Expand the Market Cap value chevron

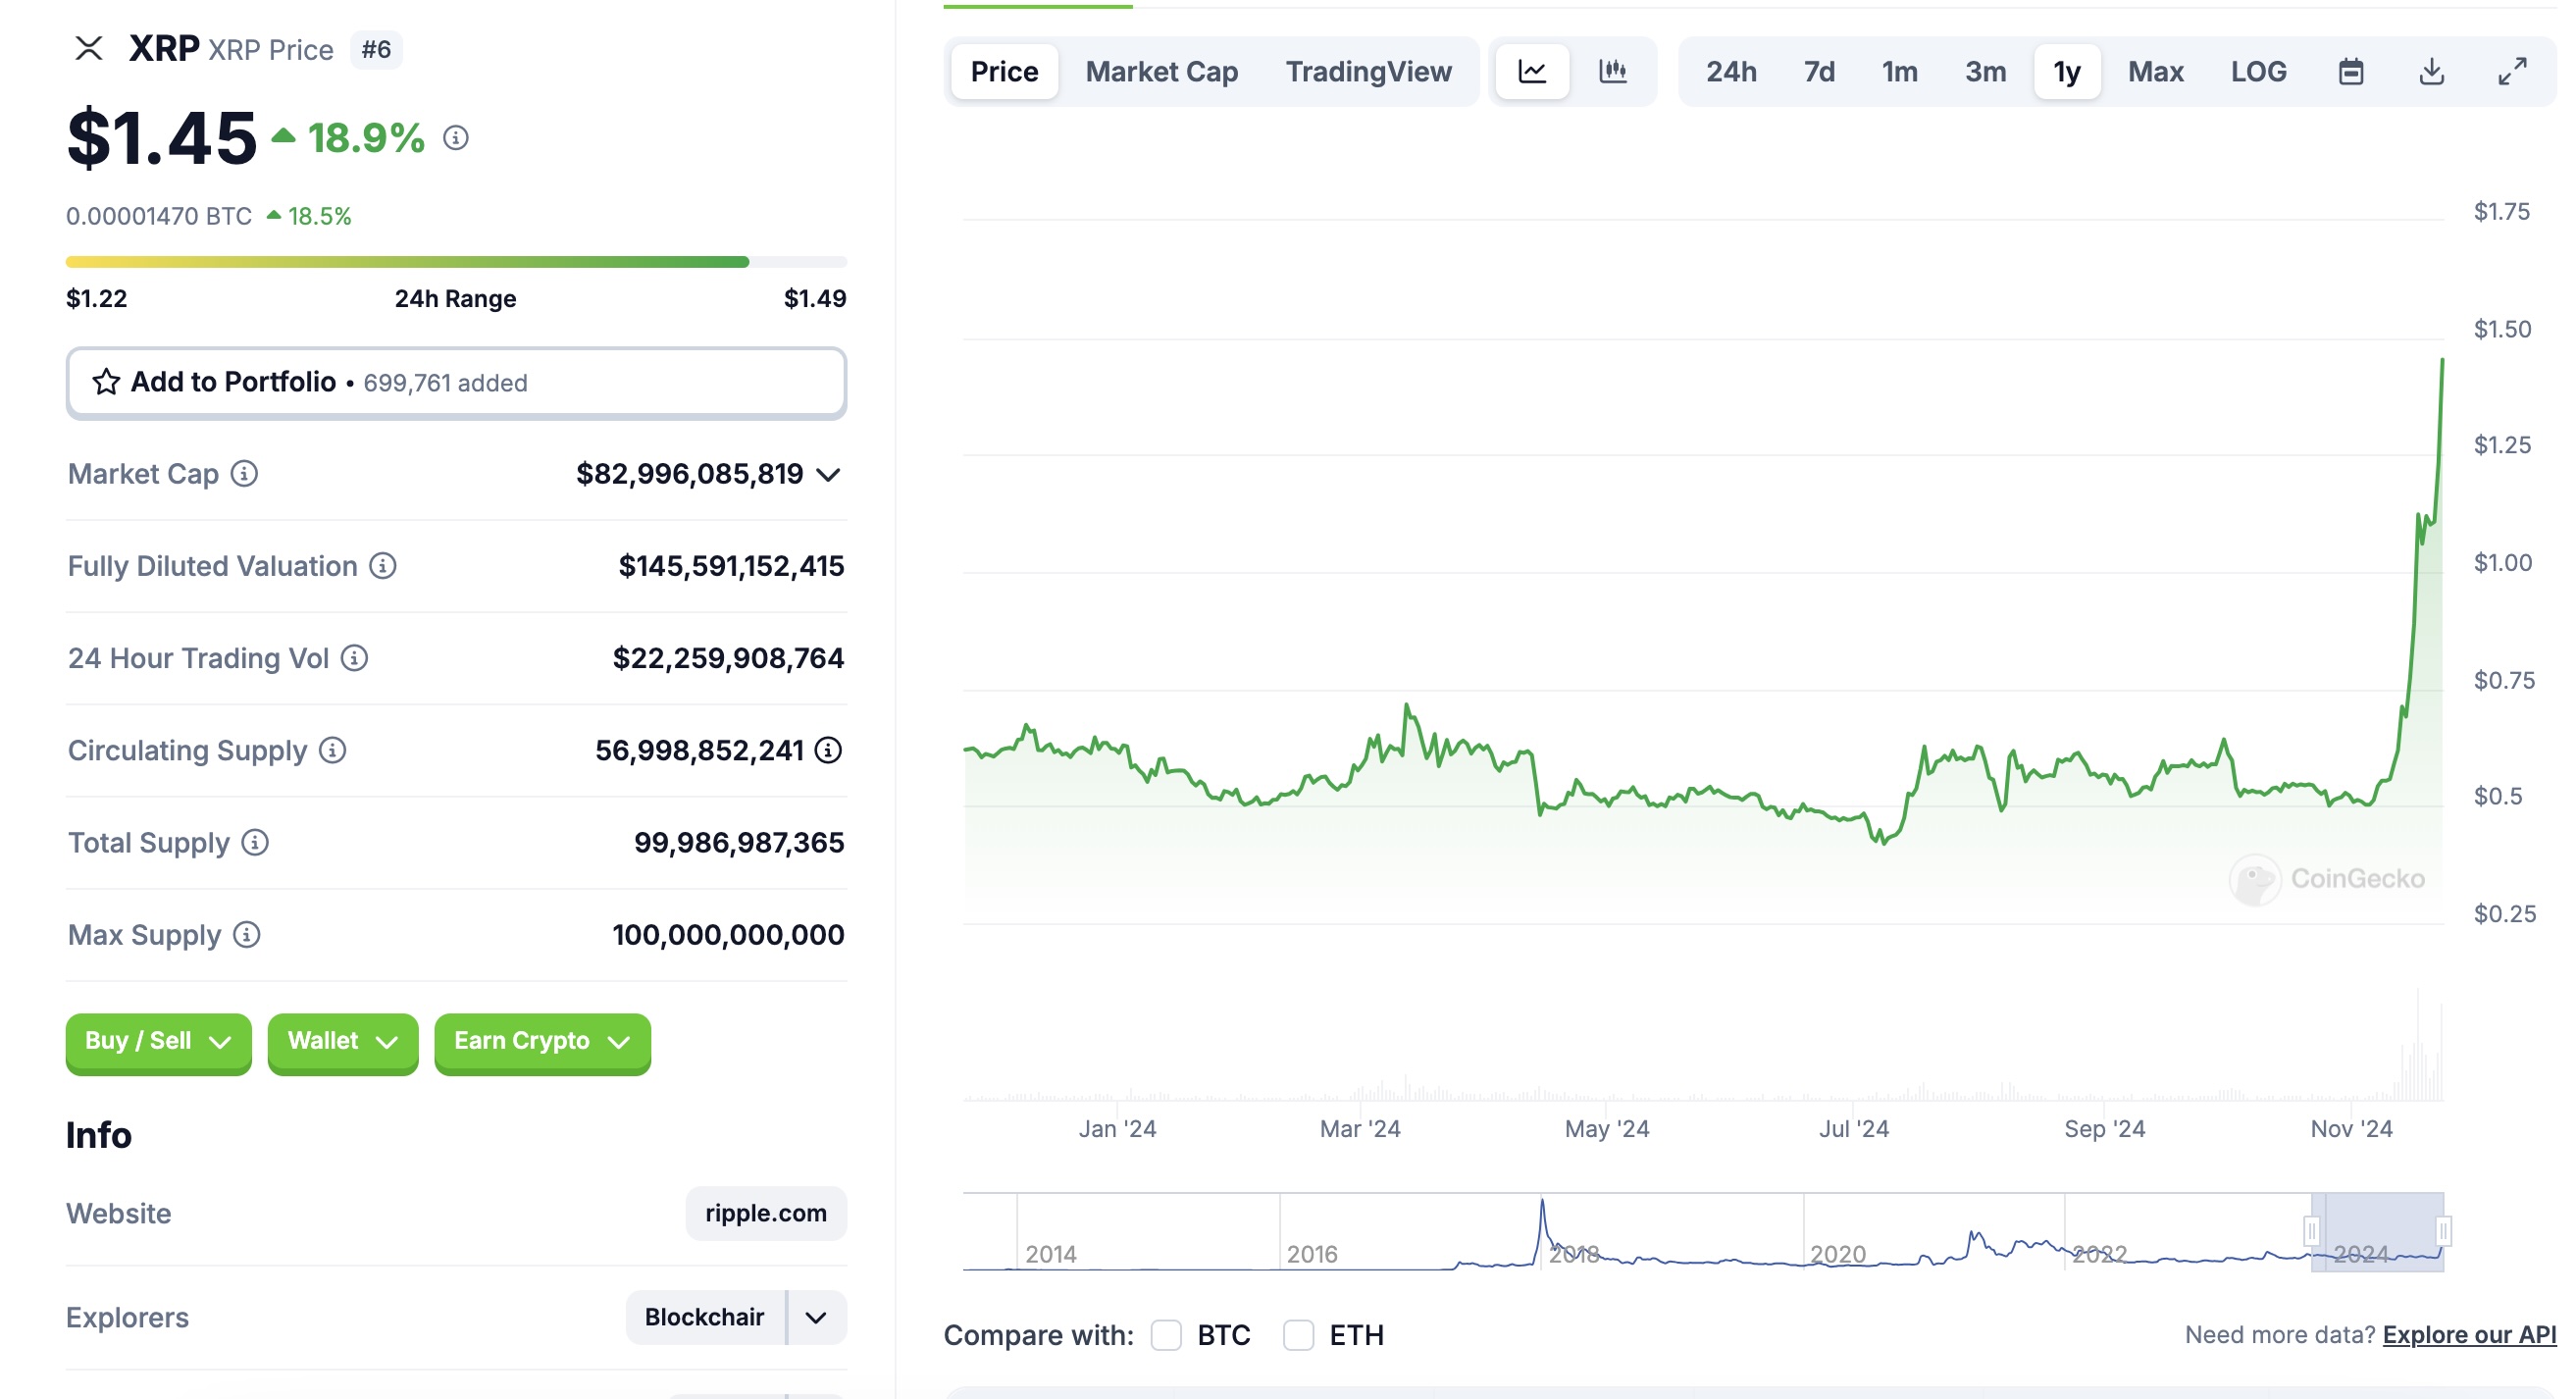828,474
